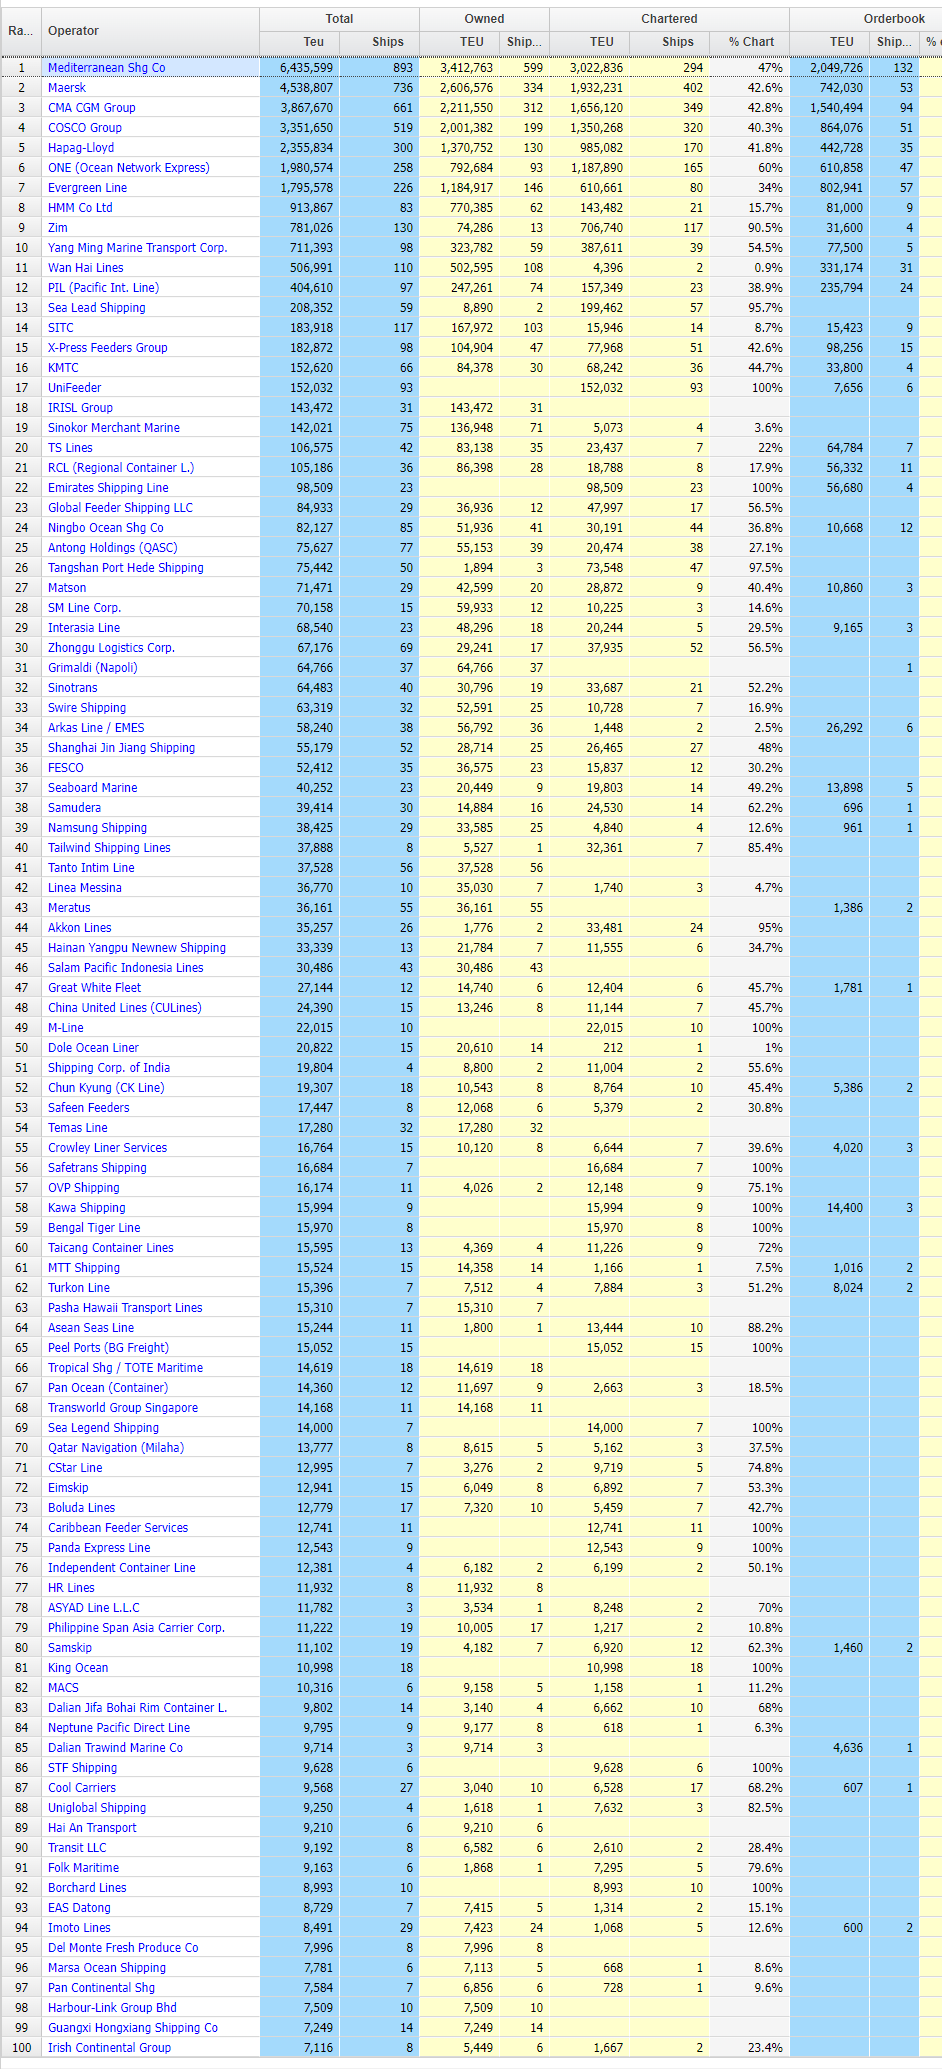Select Maersk's 4,538,807 total TEU cell
The width and height of the screenshot is (942, 2069).
pos(300,88)
